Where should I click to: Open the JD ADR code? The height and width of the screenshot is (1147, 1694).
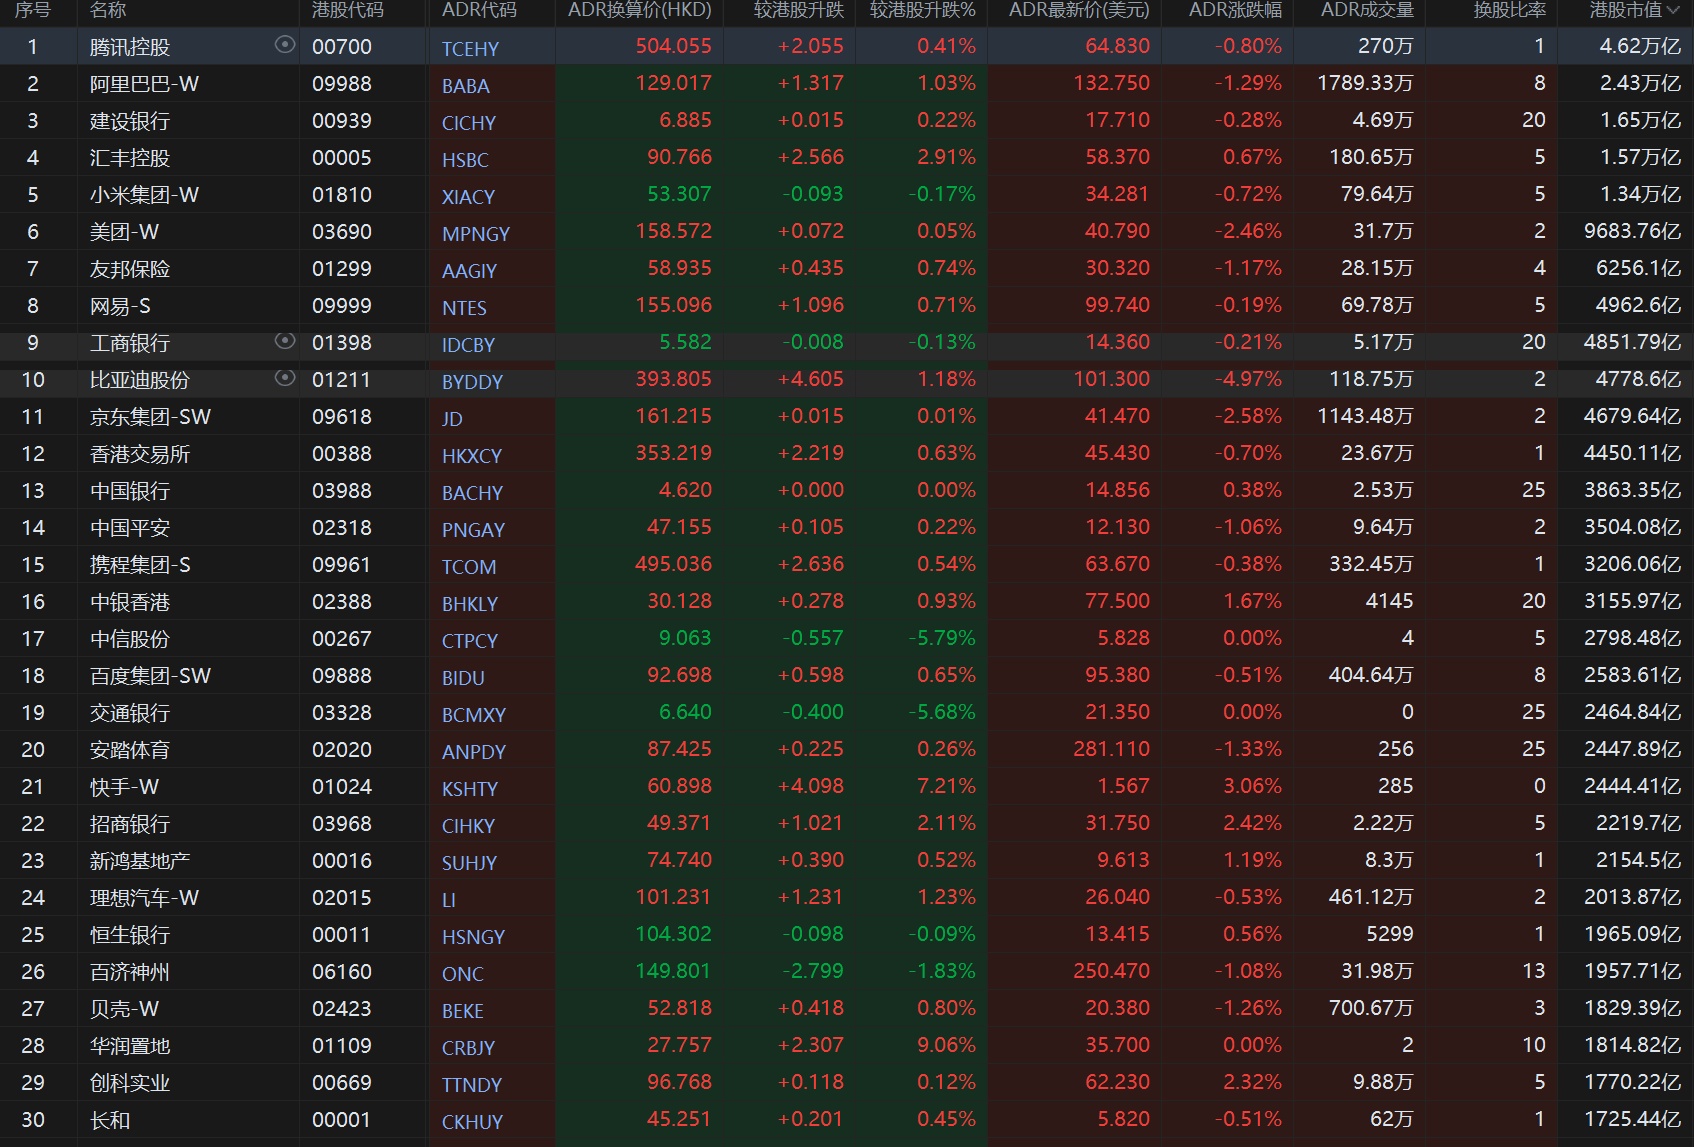pos(452,419)
